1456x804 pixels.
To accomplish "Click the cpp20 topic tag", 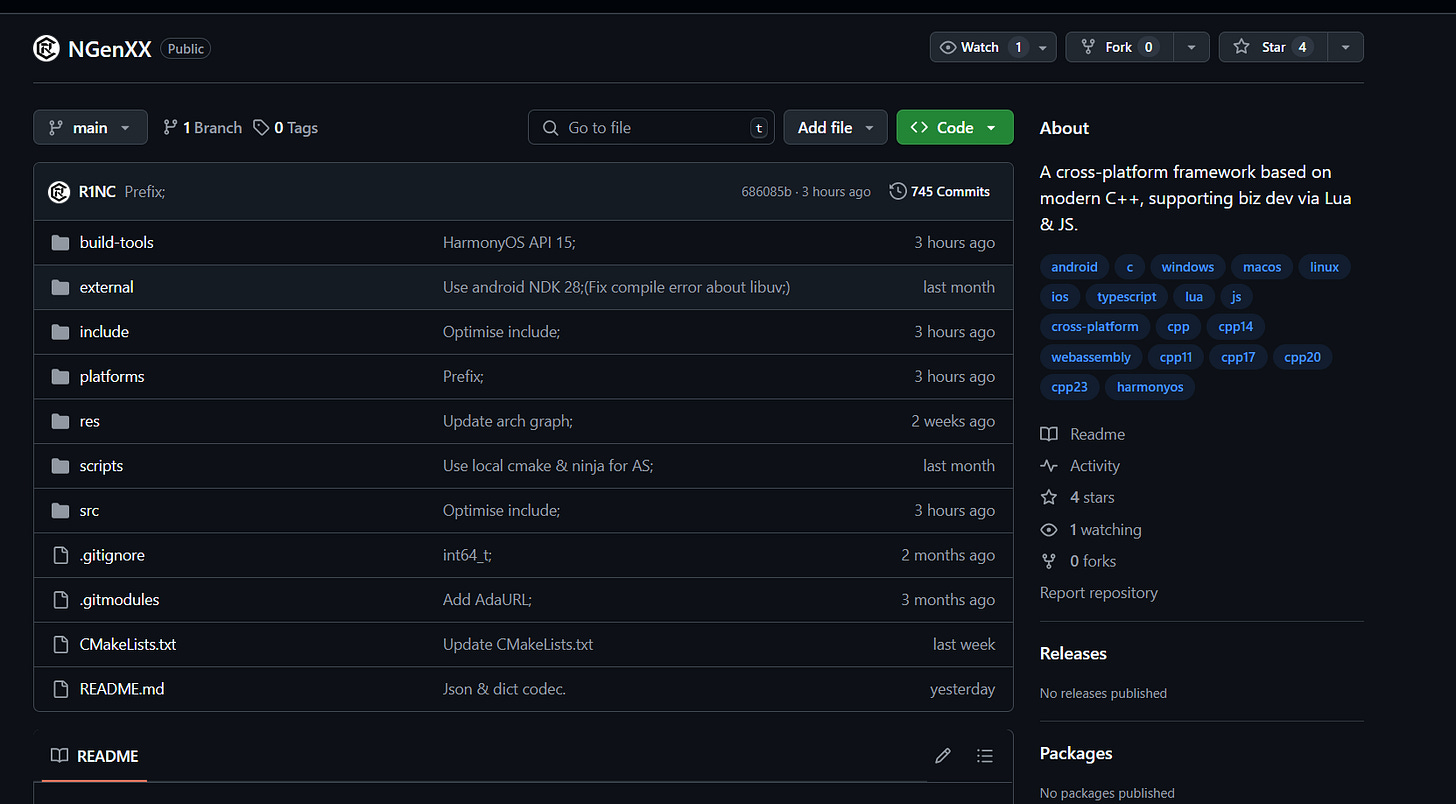I will [x=1302, y=357].
